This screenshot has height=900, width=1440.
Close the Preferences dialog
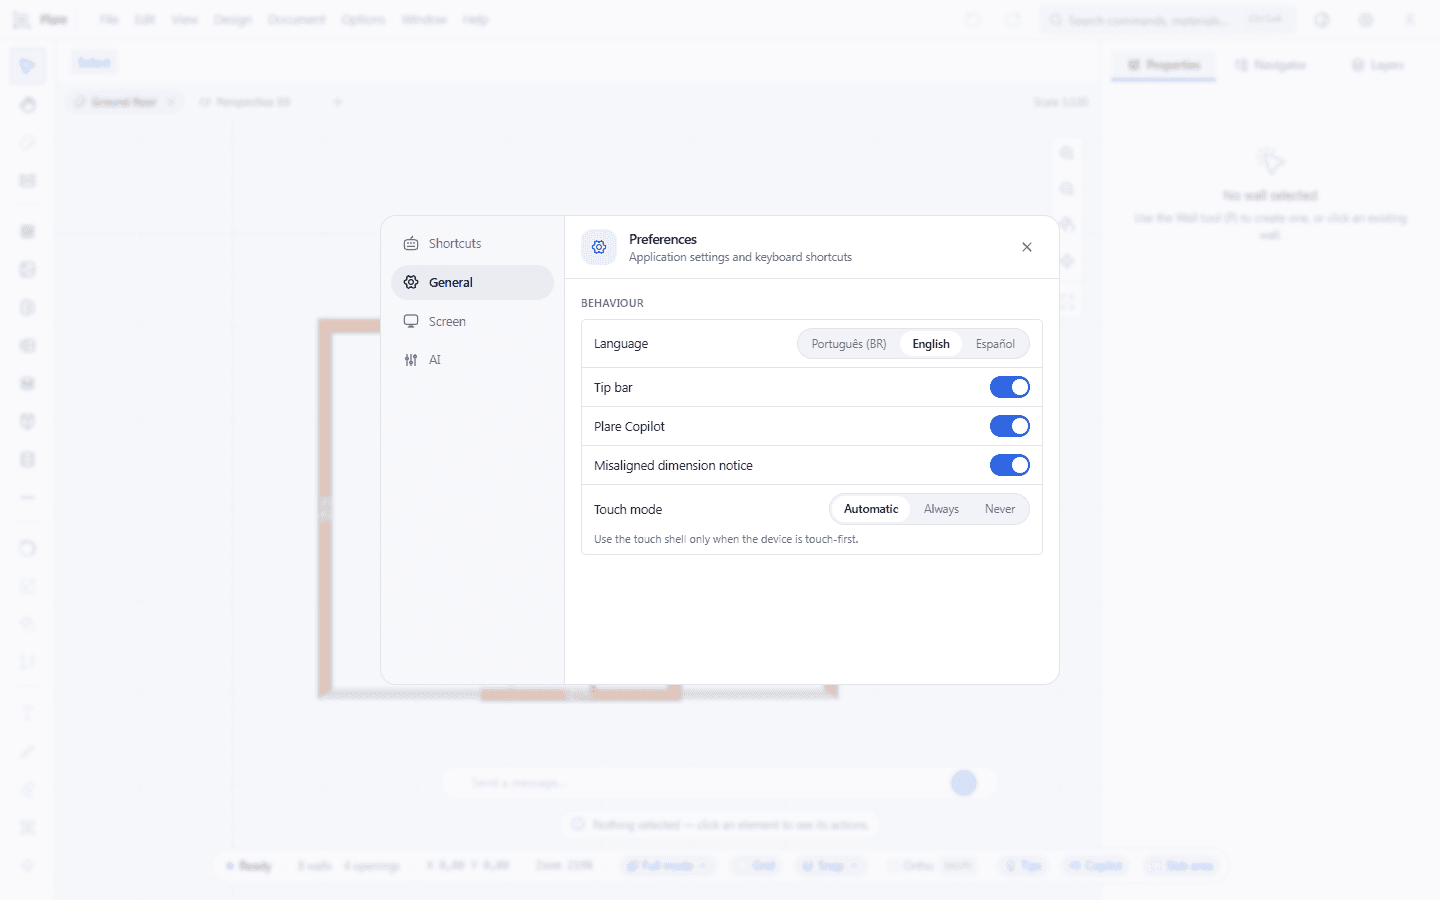point(1027,247)
